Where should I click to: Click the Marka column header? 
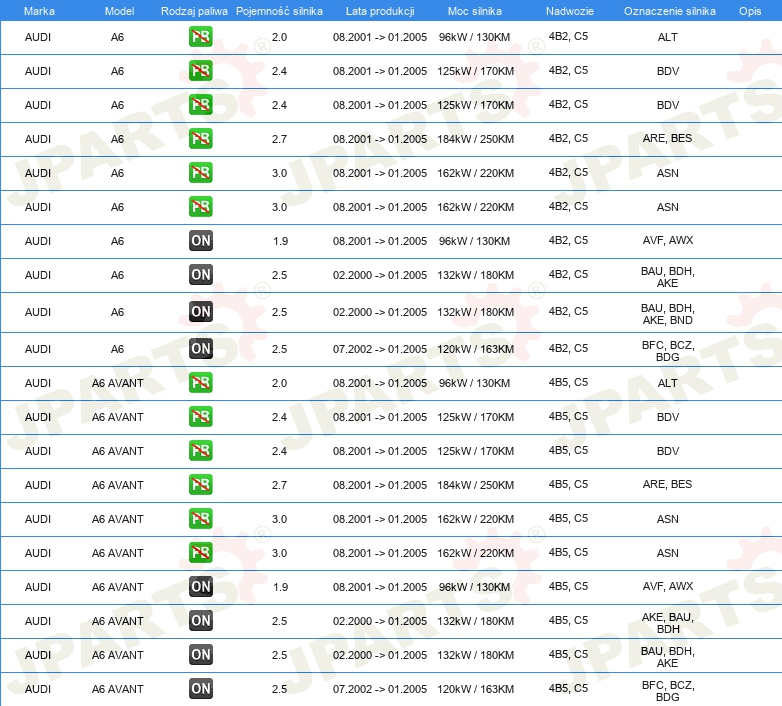[39, 10]
